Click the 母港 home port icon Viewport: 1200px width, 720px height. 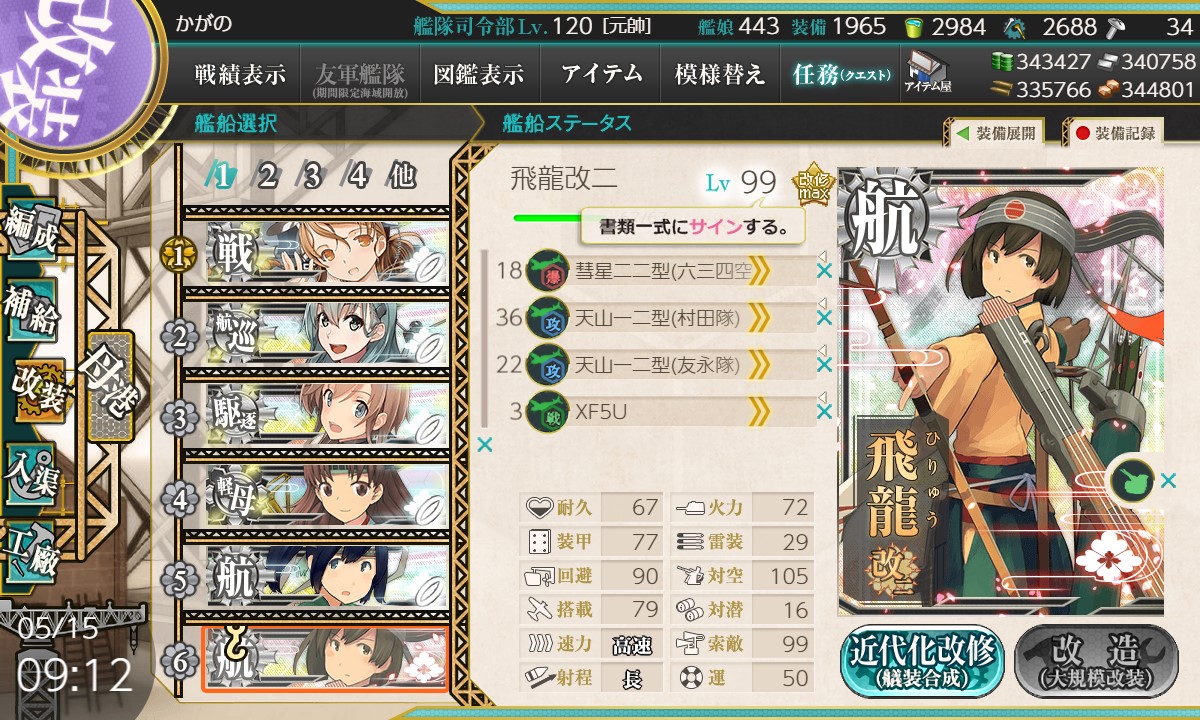coord(108,385)
